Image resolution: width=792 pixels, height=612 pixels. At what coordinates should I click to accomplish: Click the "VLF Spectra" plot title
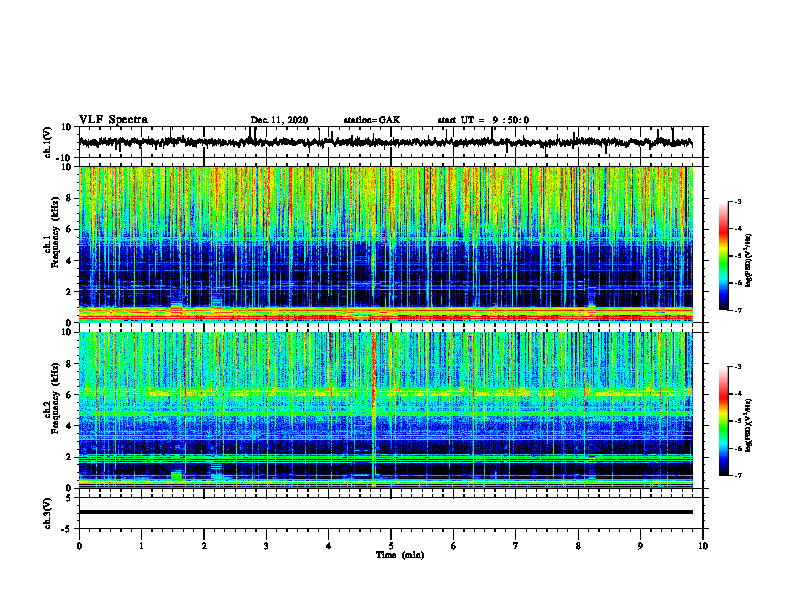pos(113,120)
